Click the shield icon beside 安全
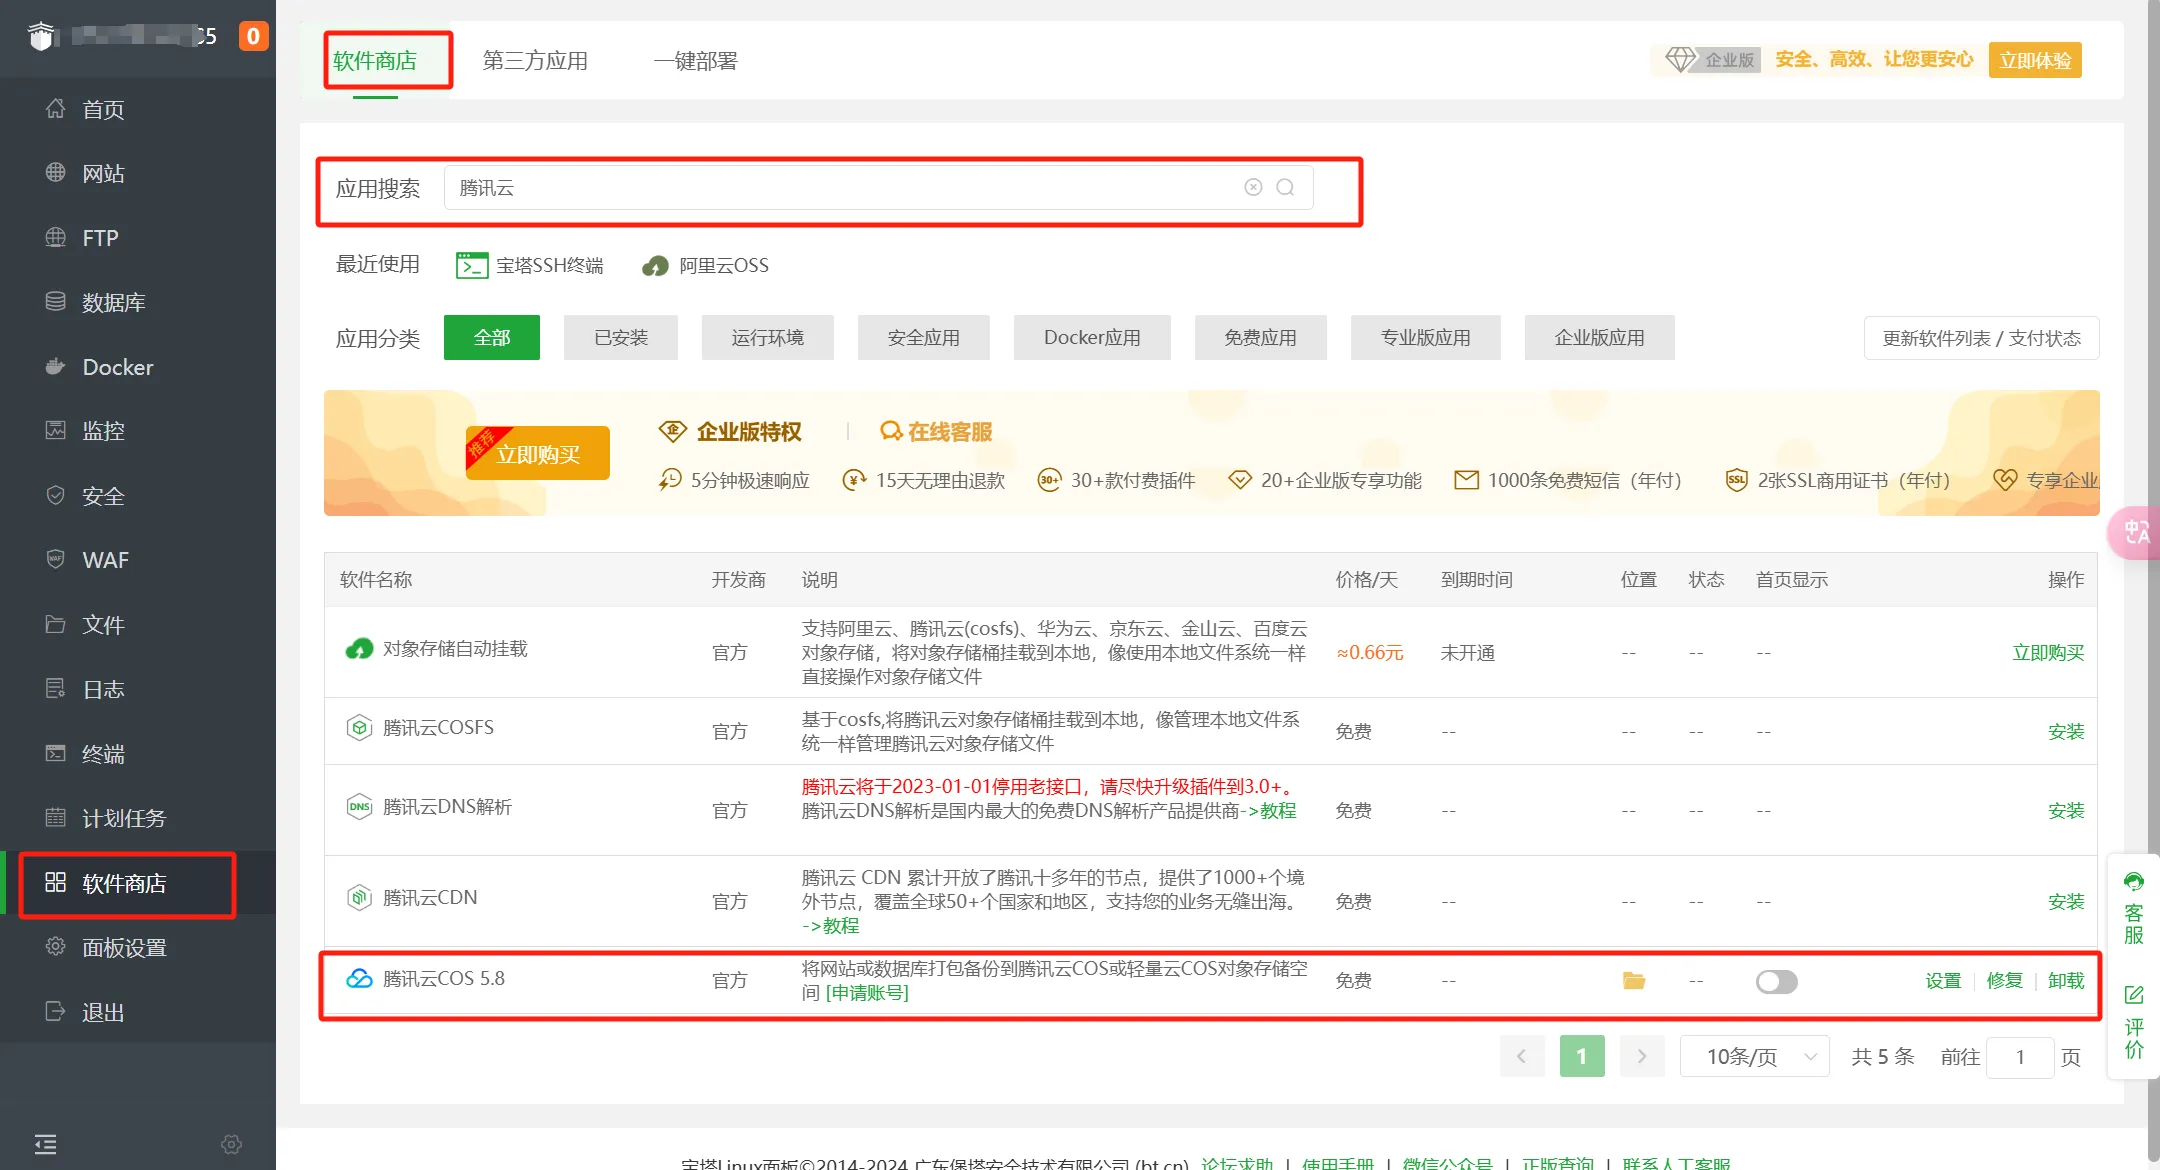2160x1170 pixels. [x=56, y=495]
